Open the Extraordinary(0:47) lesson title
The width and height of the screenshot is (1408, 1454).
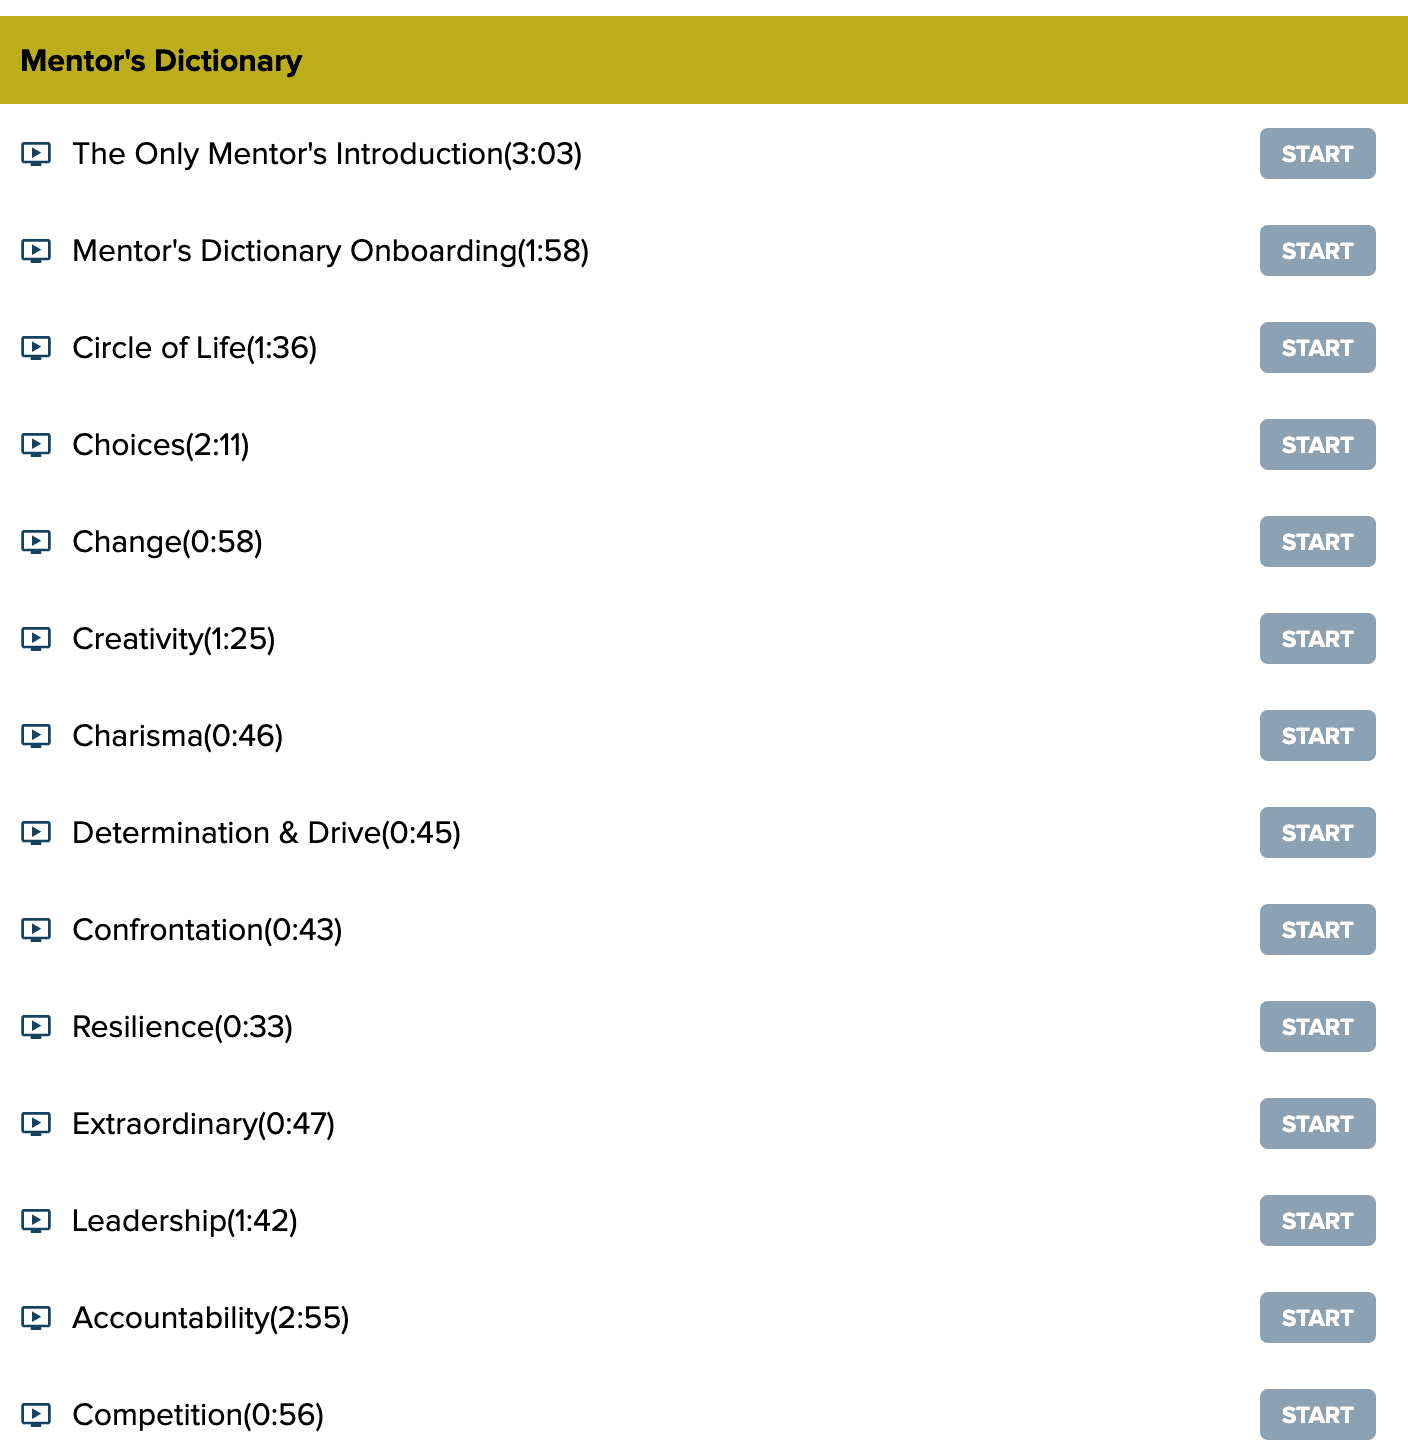[203, 1124]
